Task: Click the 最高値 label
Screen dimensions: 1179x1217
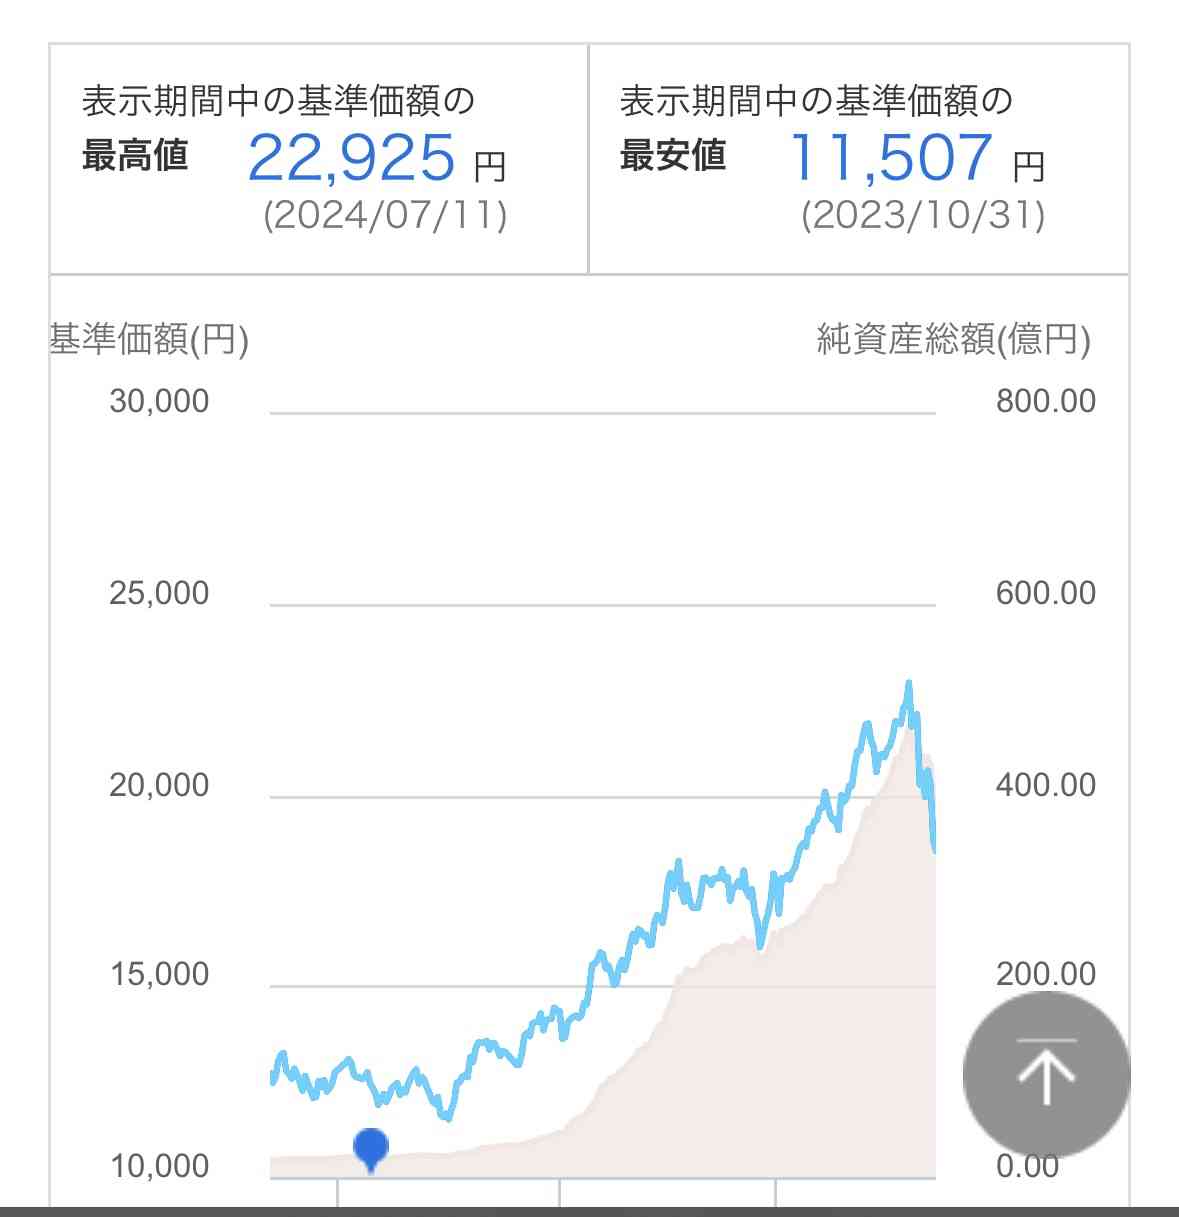Action: pyautogui.click(x=135, y=155)
